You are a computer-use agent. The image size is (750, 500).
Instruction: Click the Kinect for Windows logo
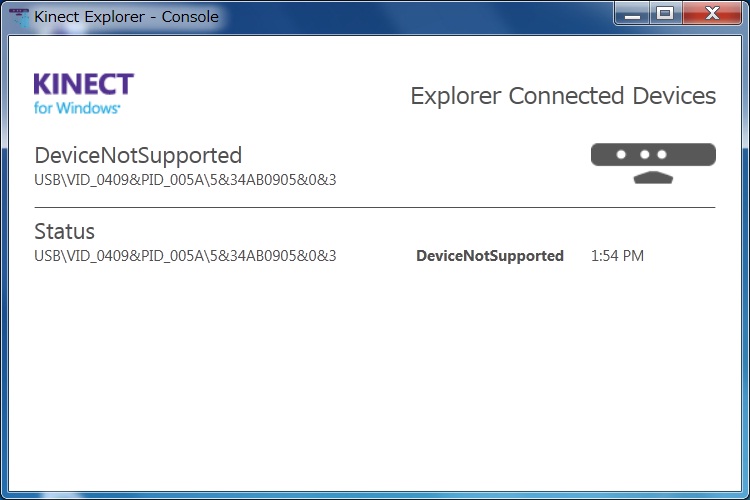coord(84,94)
